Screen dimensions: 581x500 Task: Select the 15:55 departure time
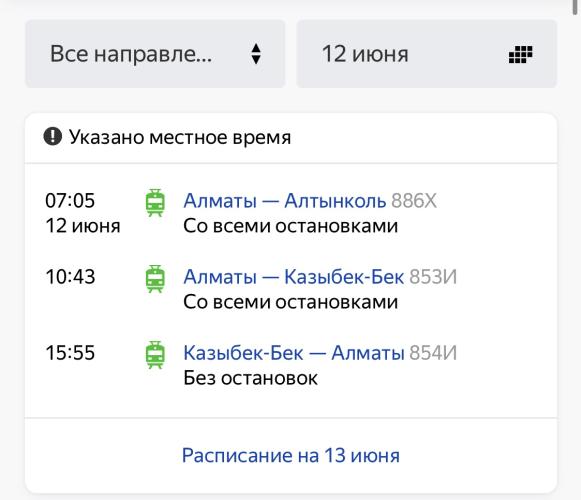[70, 352]
